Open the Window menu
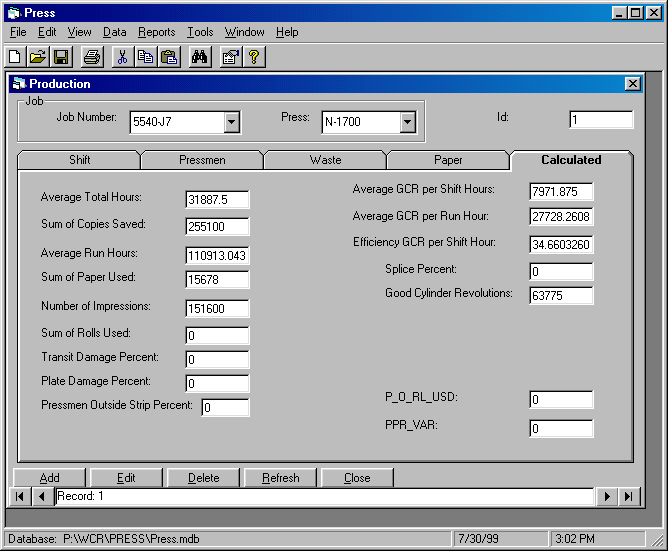The width and height of the screenshot is (668, 551). (x=245, y=32)
